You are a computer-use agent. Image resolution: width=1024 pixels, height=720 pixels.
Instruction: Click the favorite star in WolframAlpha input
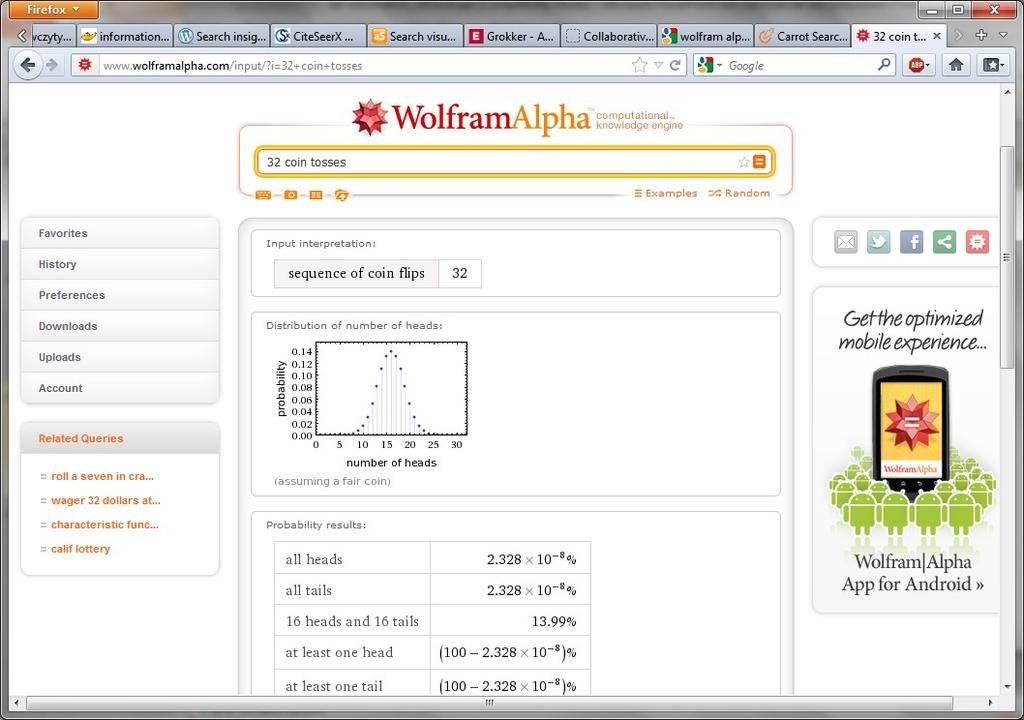[x=743, y=162]
